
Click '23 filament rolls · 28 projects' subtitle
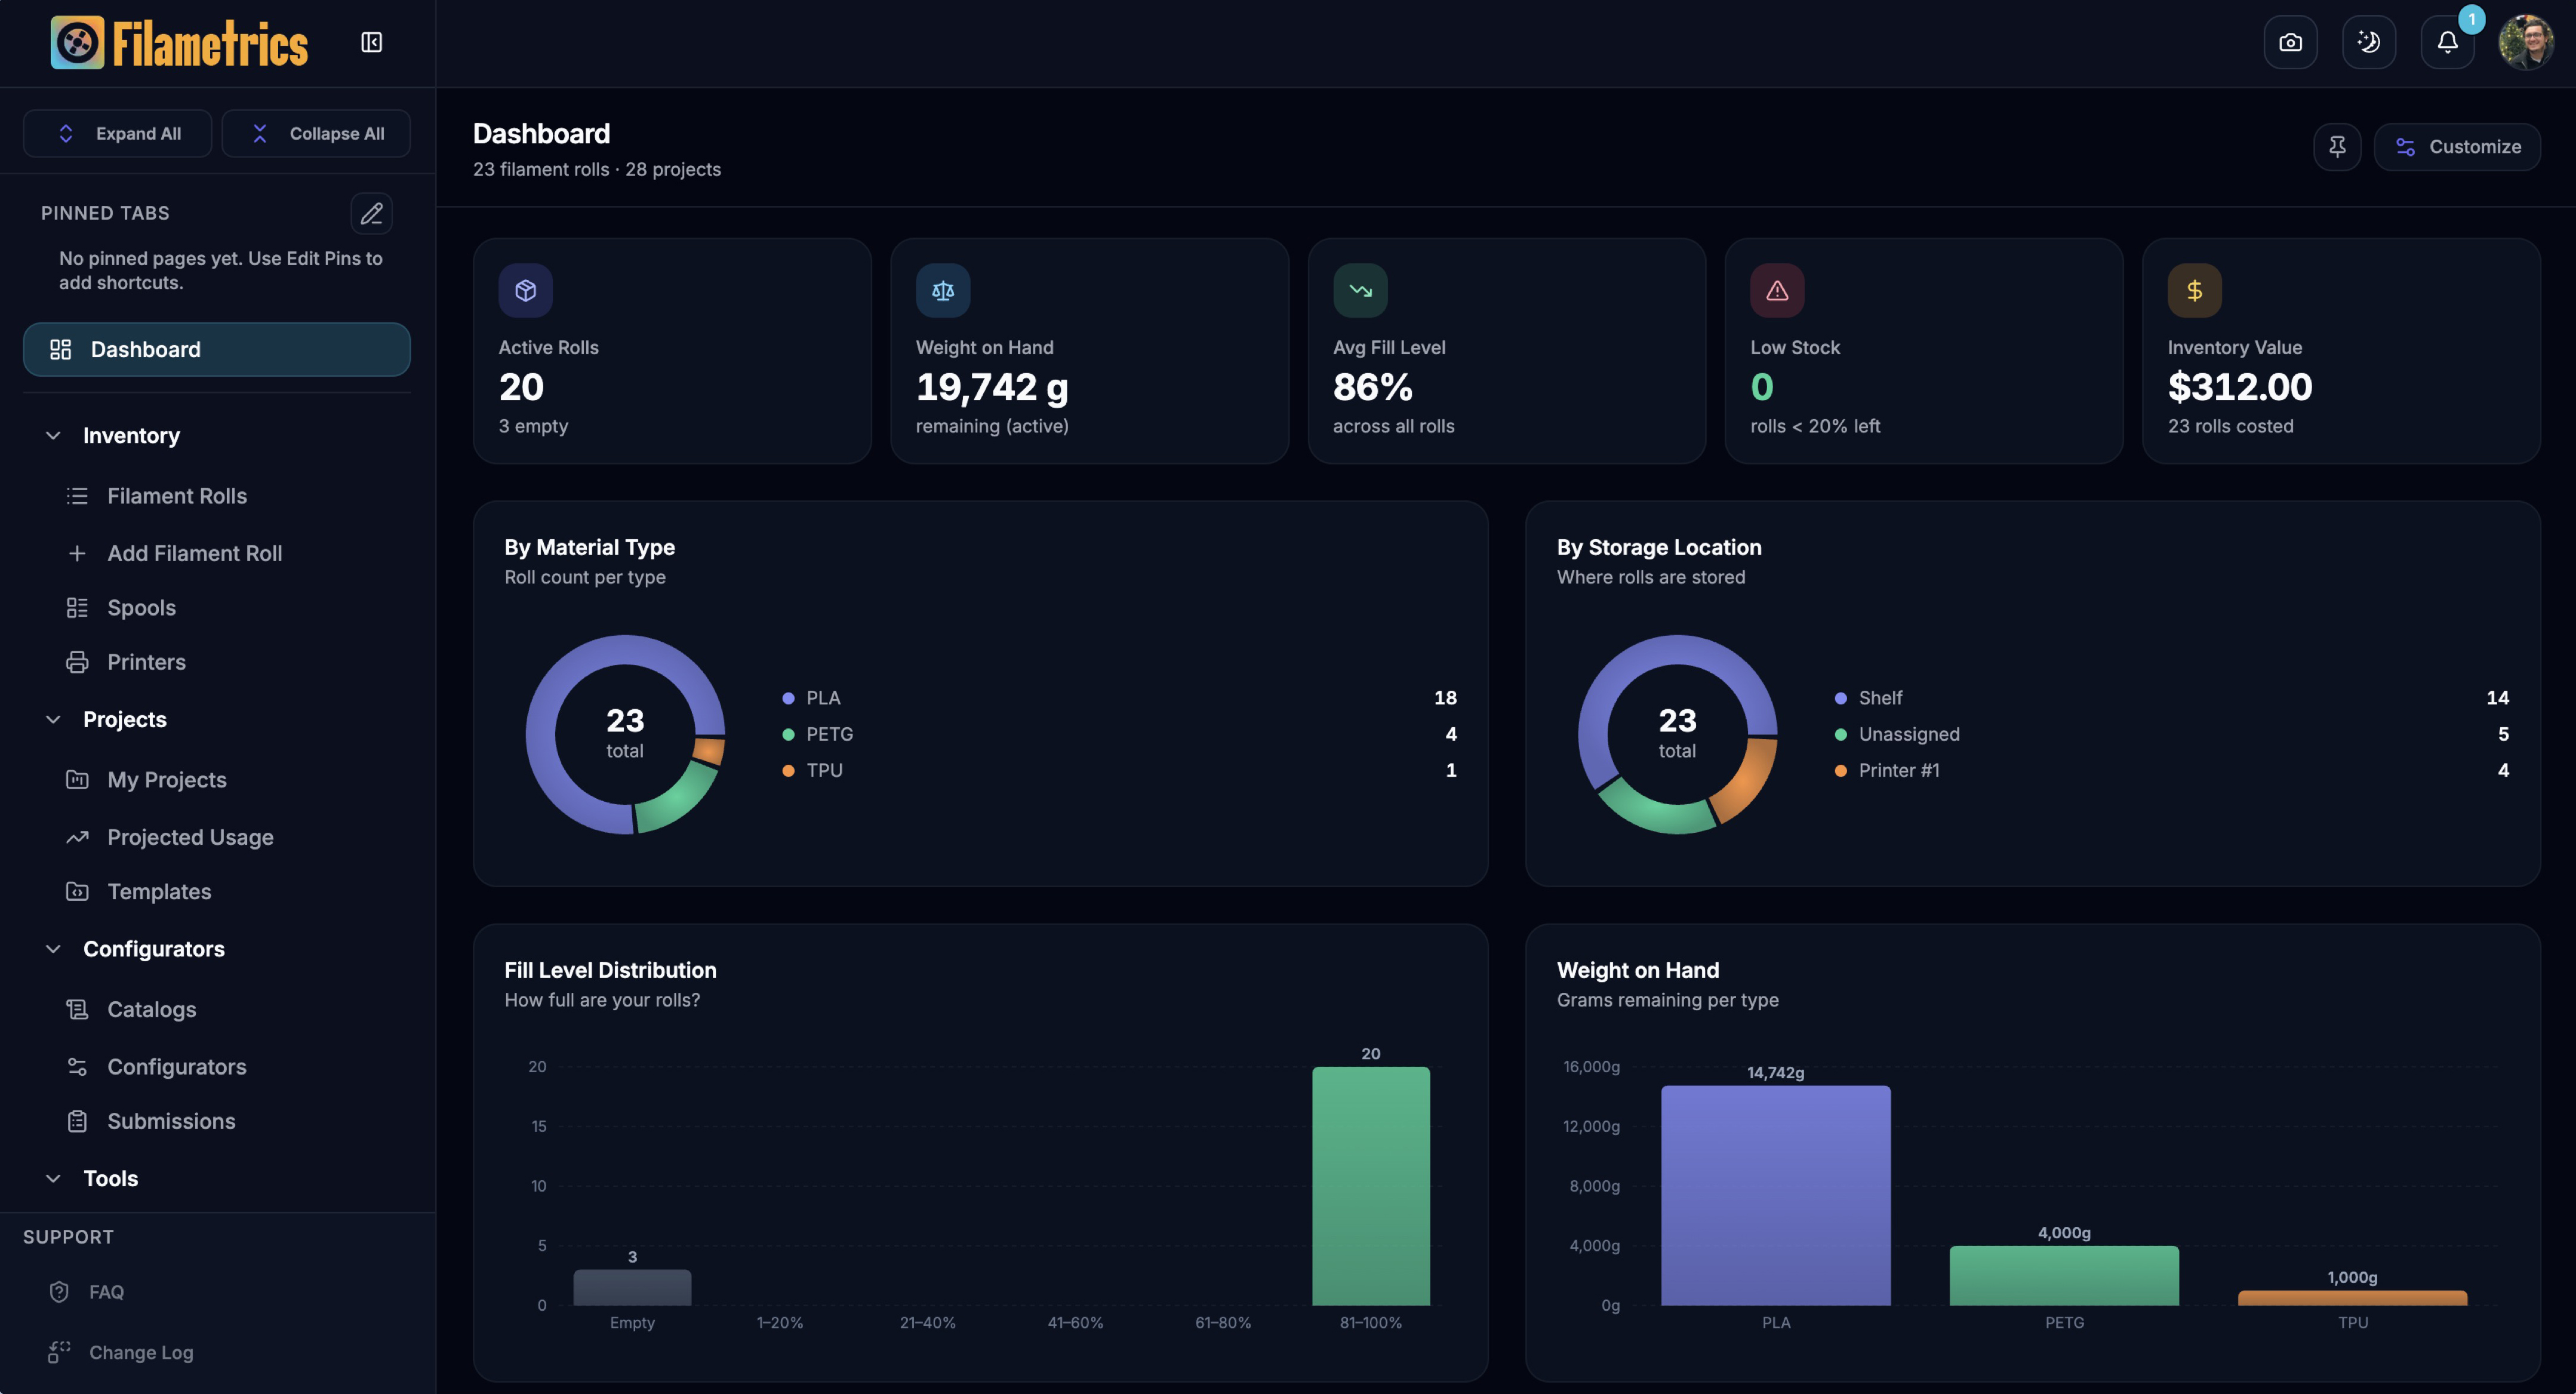click(596, 169)
